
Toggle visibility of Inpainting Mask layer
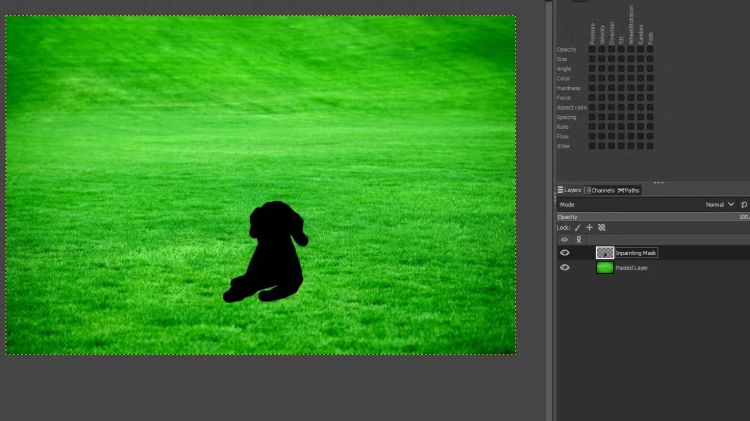[x=564, y=253]
